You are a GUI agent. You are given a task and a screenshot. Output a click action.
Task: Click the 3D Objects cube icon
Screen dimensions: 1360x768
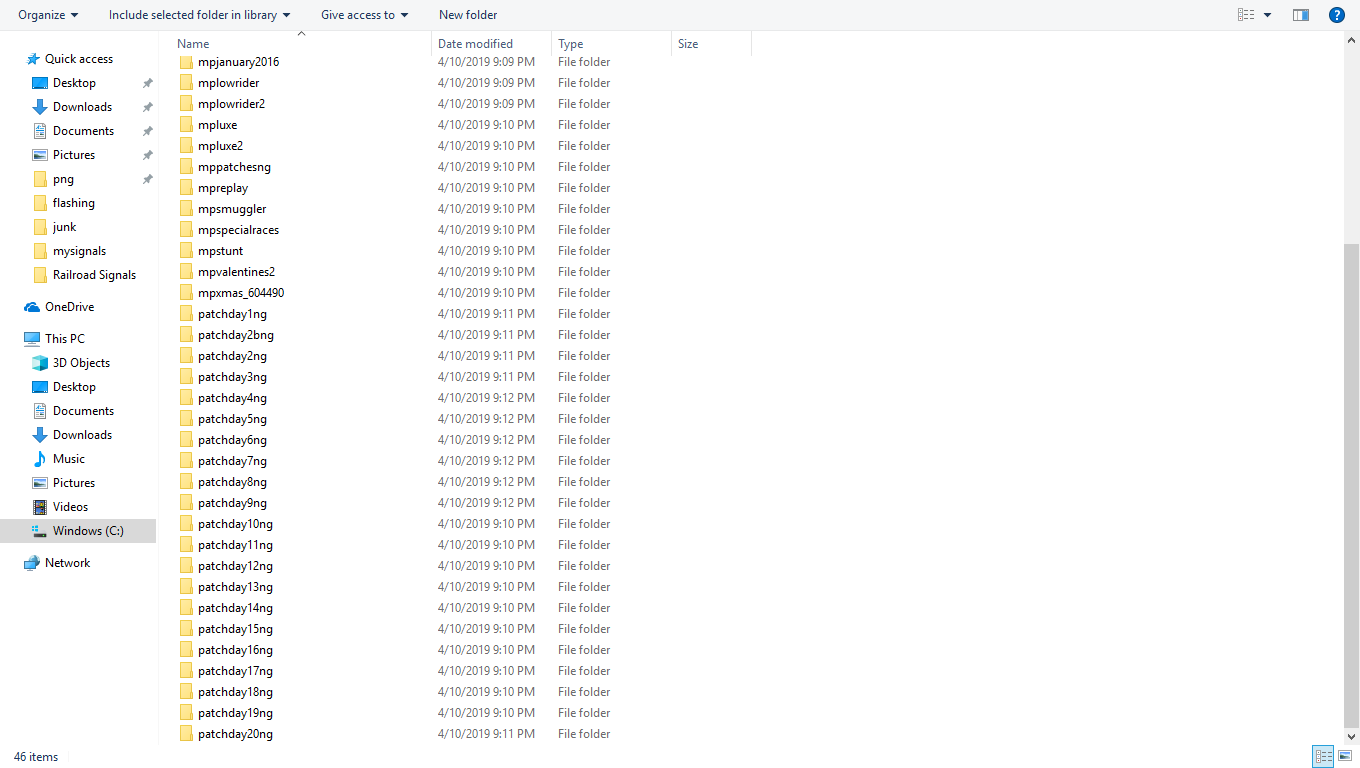click(40, 363)
